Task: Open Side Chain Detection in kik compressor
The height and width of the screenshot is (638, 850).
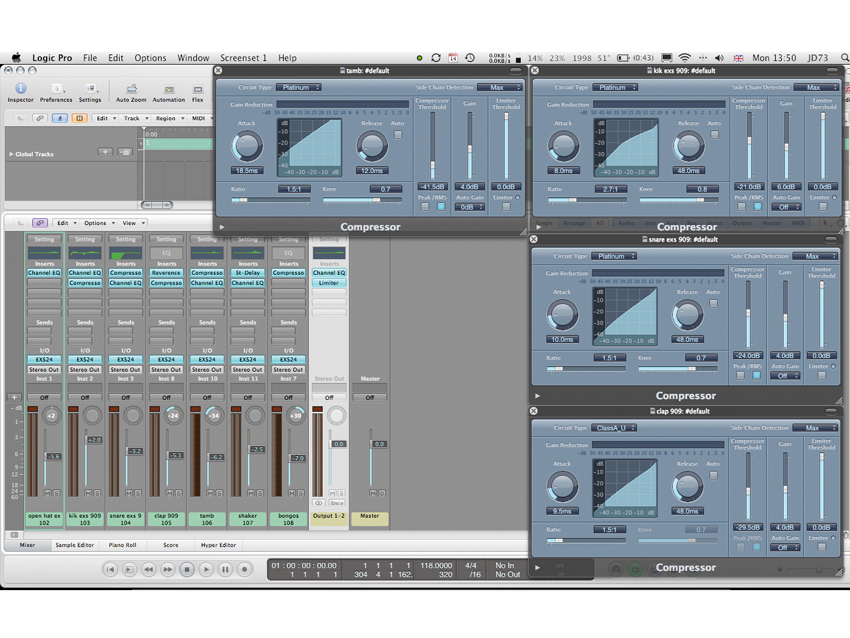Action: point(816,87)
